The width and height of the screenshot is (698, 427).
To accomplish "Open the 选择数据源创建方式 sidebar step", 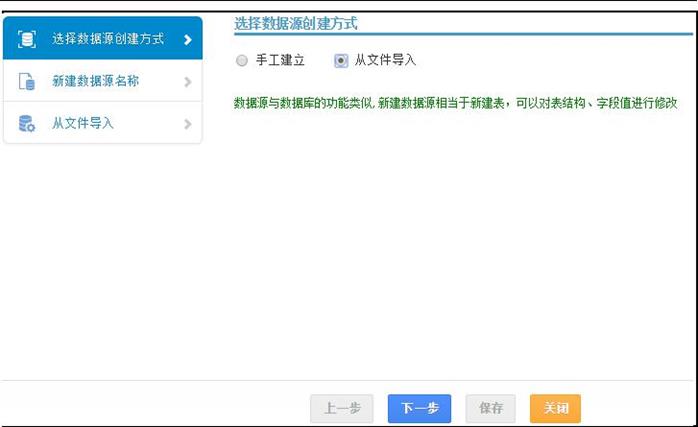I will pos(103,38).
